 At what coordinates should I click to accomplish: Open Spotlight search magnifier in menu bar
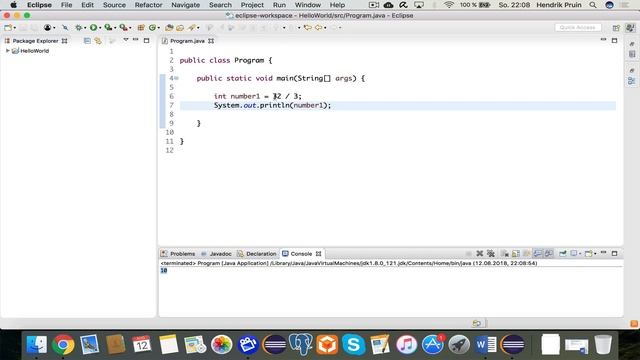593,5
